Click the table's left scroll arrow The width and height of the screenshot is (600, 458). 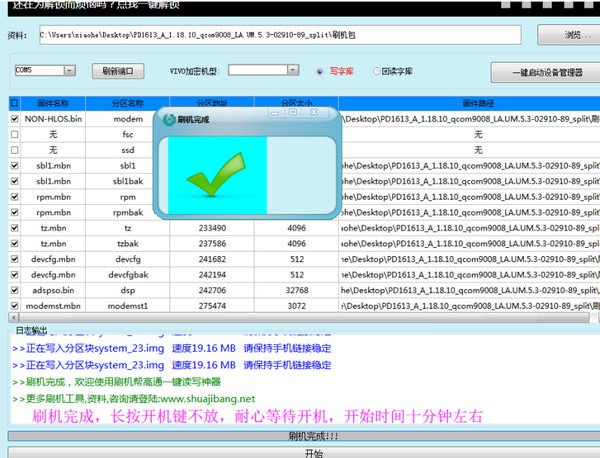pyautogui.click(x=14, y=318)
